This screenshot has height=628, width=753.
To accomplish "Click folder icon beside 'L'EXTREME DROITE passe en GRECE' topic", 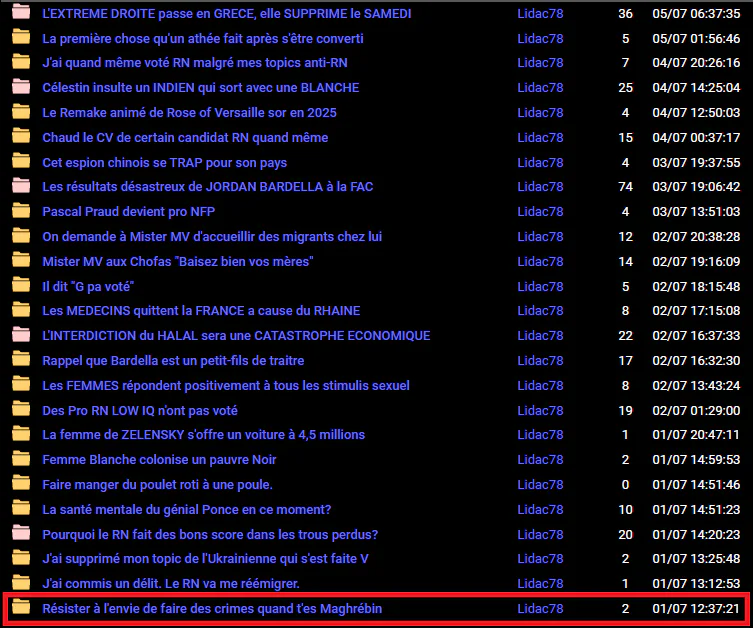I will tap(21, 12).
